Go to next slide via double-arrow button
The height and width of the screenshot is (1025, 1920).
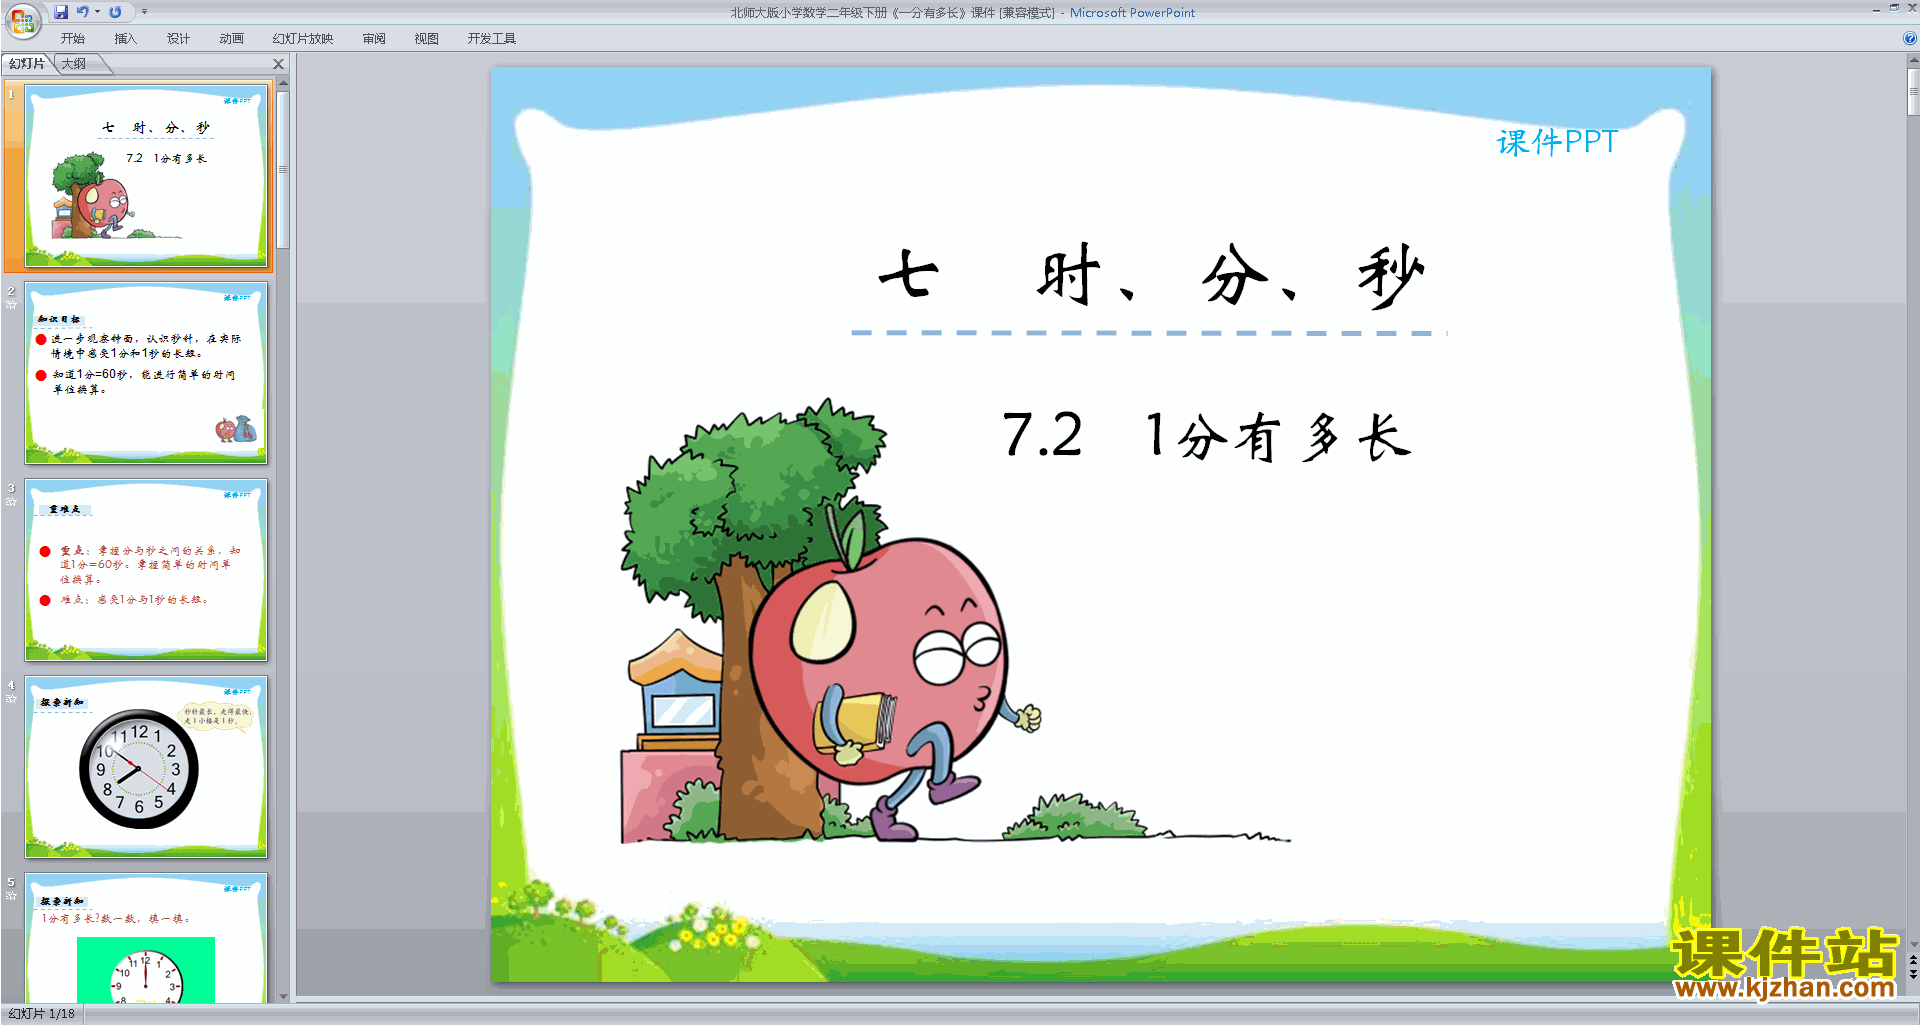(1913, 974)
